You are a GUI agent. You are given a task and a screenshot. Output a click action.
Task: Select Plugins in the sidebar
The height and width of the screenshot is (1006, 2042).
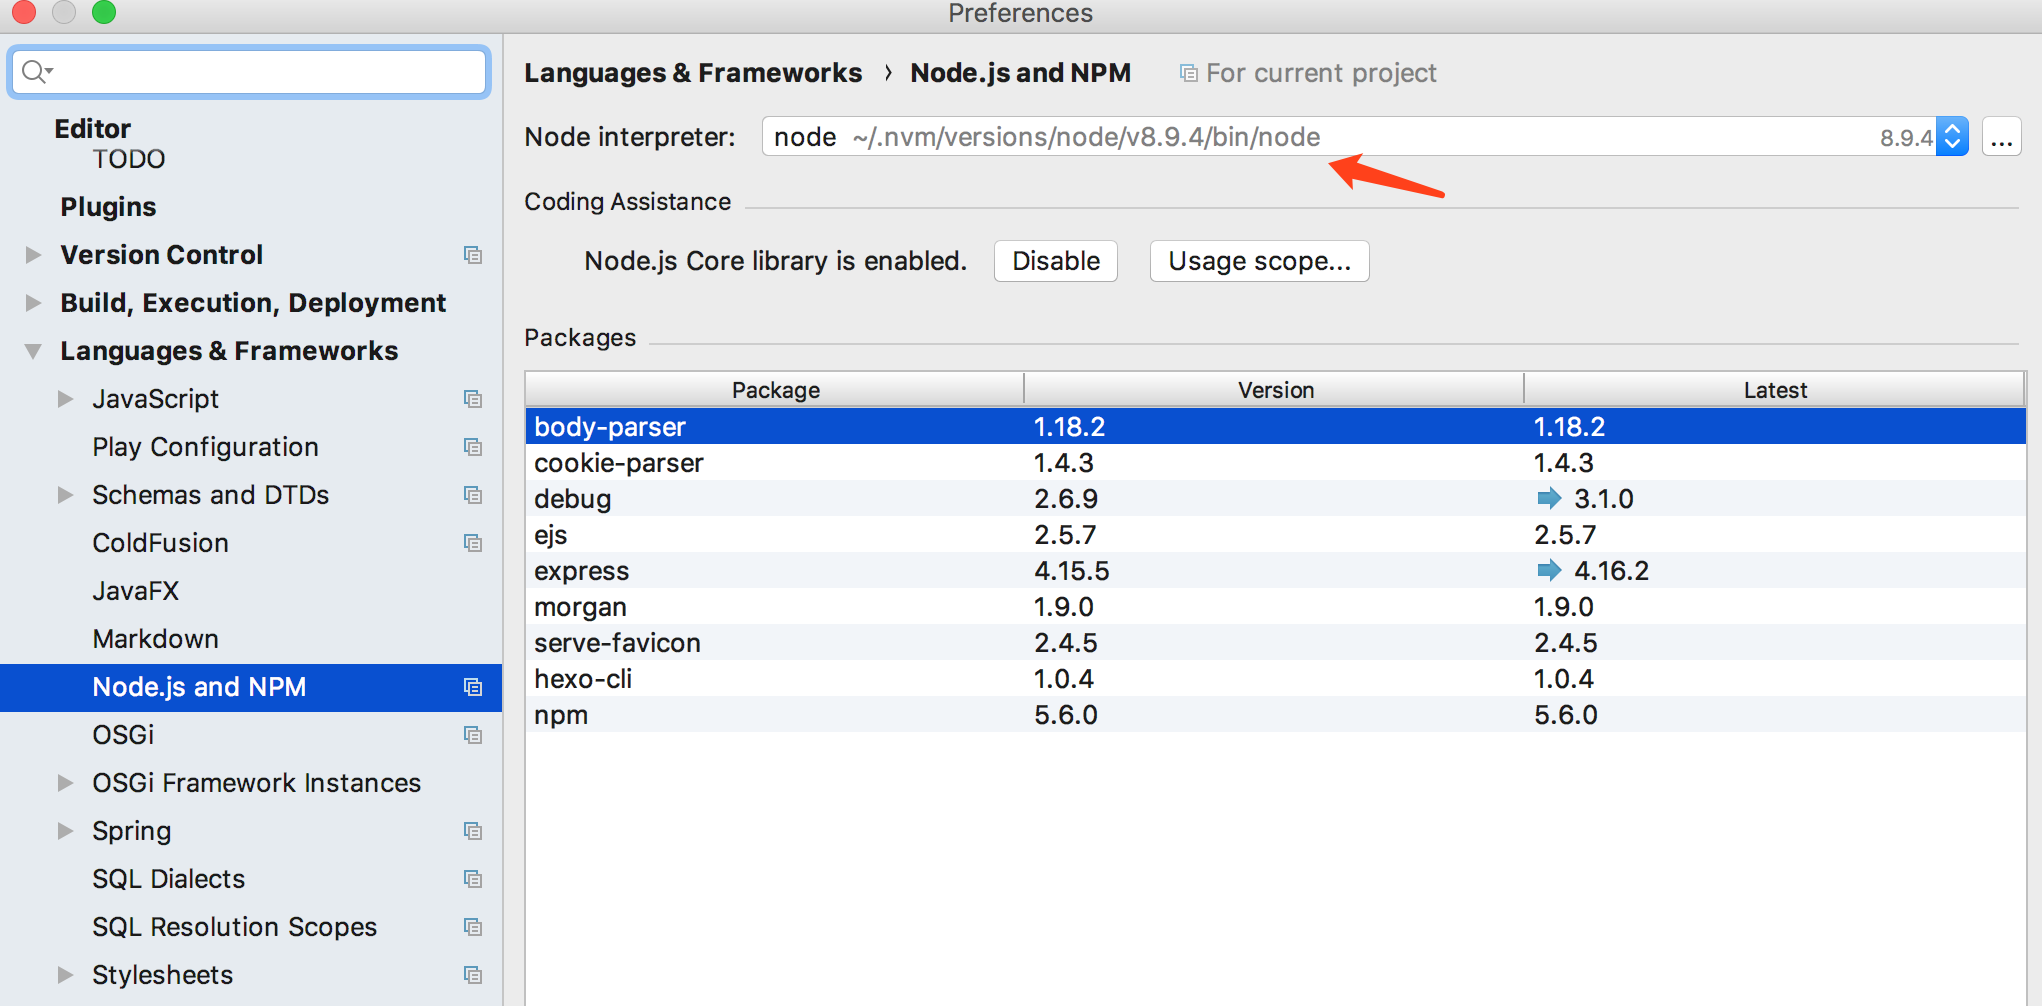tap(108, 206)
